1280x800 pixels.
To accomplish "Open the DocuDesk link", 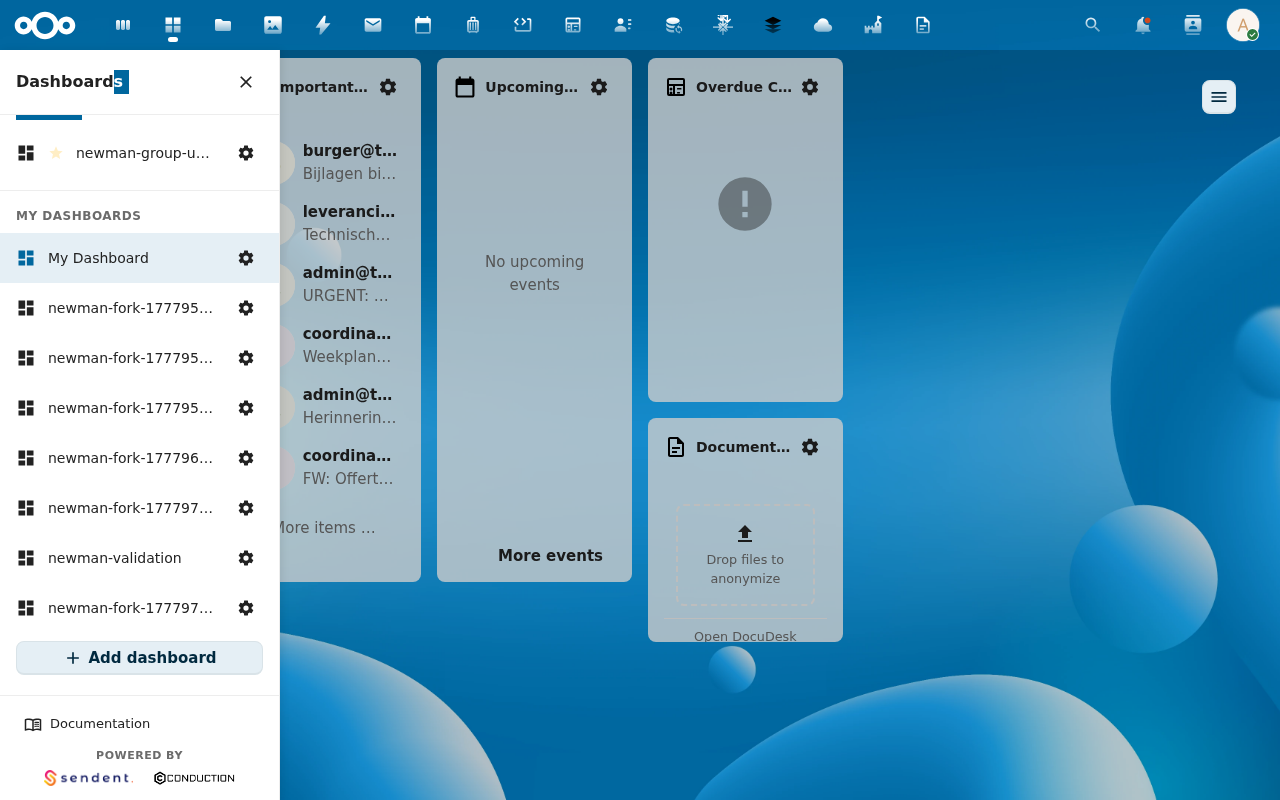I will click(745, 636).
